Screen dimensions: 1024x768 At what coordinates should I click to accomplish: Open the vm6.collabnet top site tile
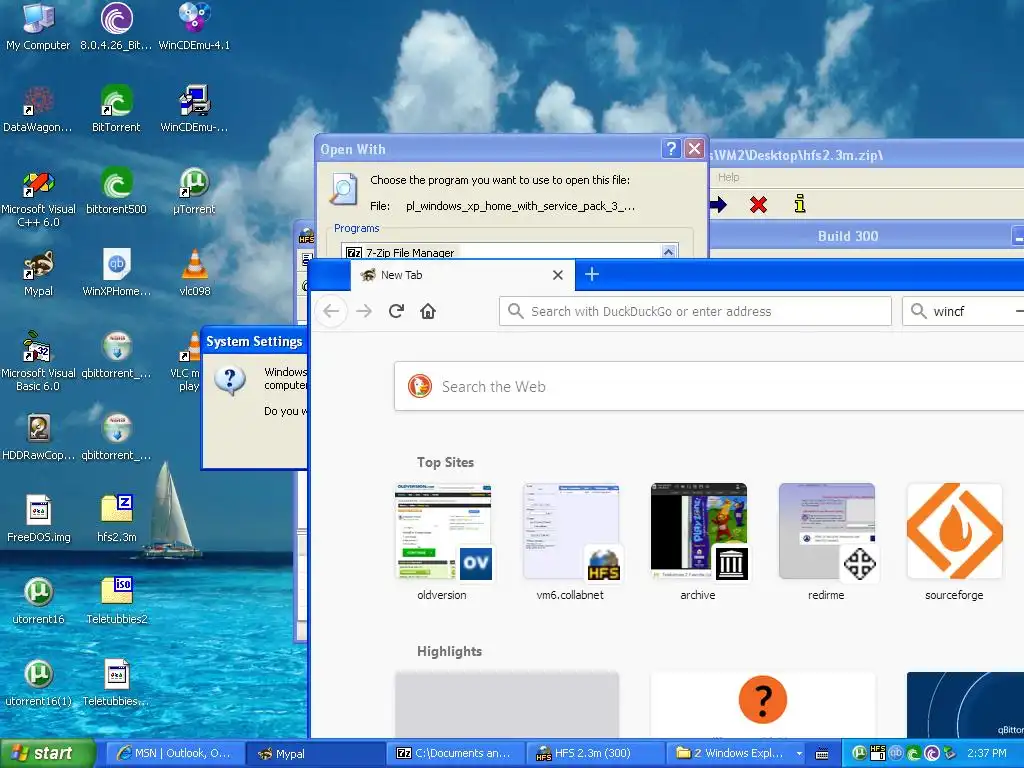click(x=570, y=542)
